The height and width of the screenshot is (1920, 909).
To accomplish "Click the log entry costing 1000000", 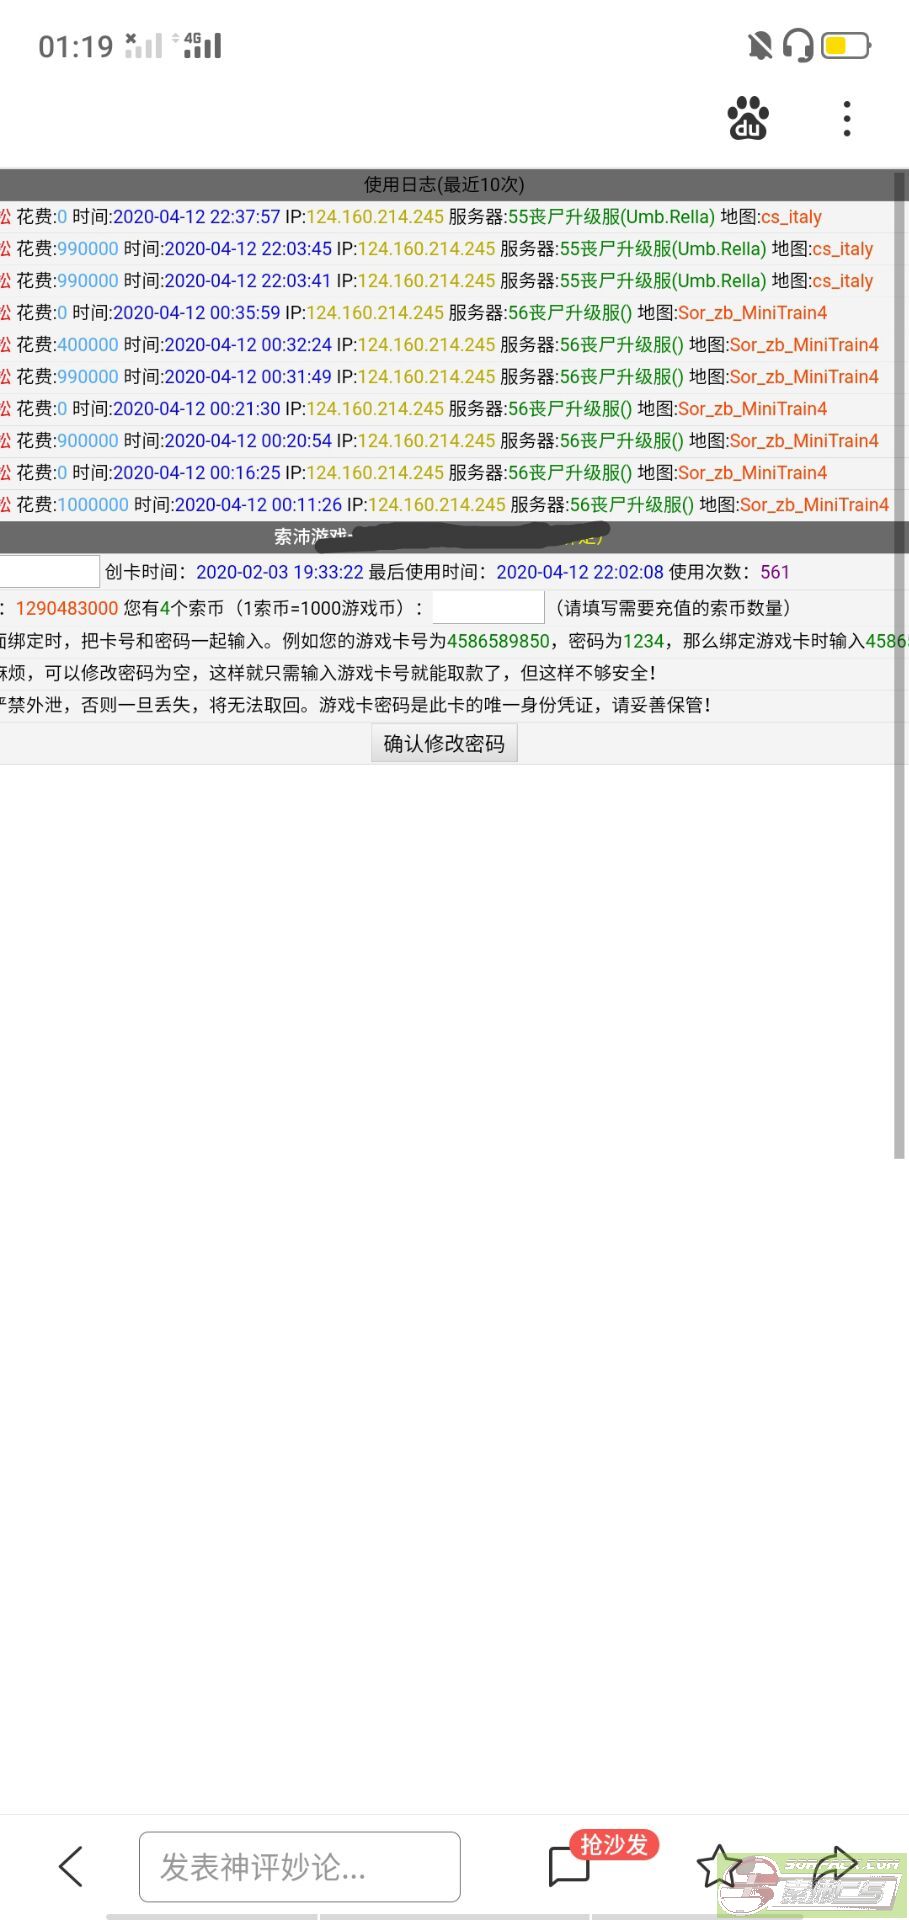I will coord(444,505).
